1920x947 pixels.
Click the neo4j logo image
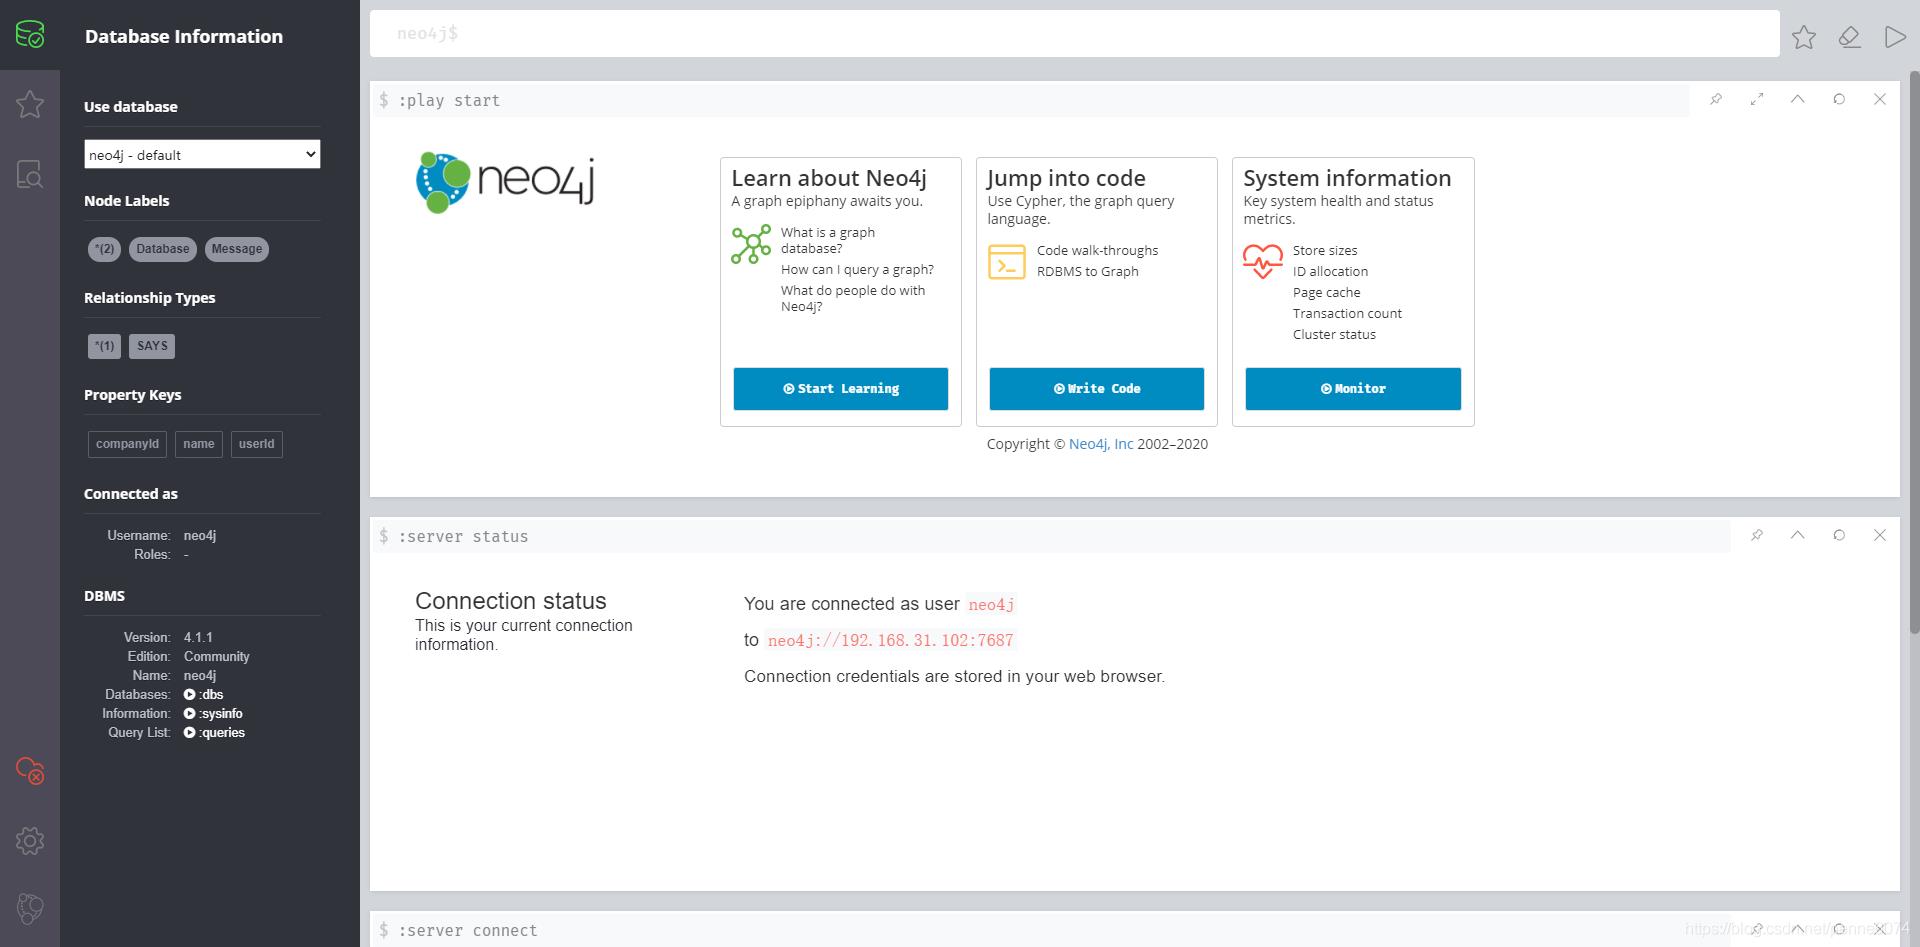[x=505, y=182]
